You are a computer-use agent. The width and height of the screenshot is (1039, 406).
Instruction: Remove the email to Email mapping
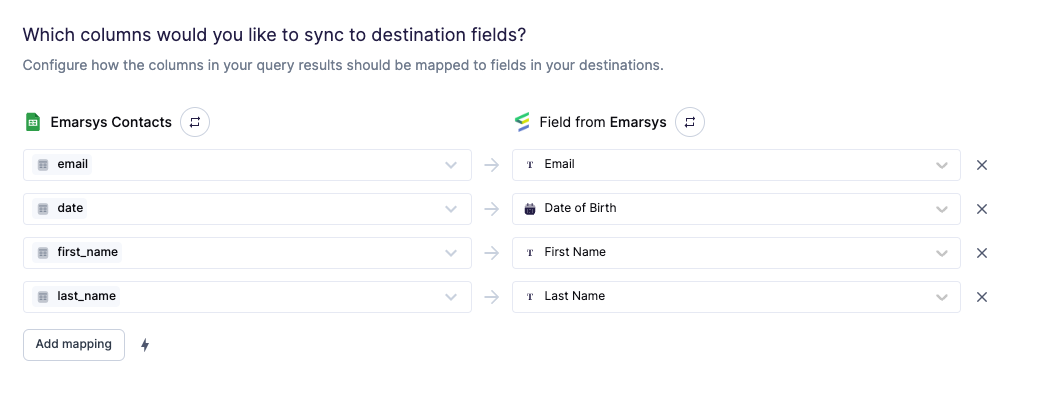tap(982, 165)
